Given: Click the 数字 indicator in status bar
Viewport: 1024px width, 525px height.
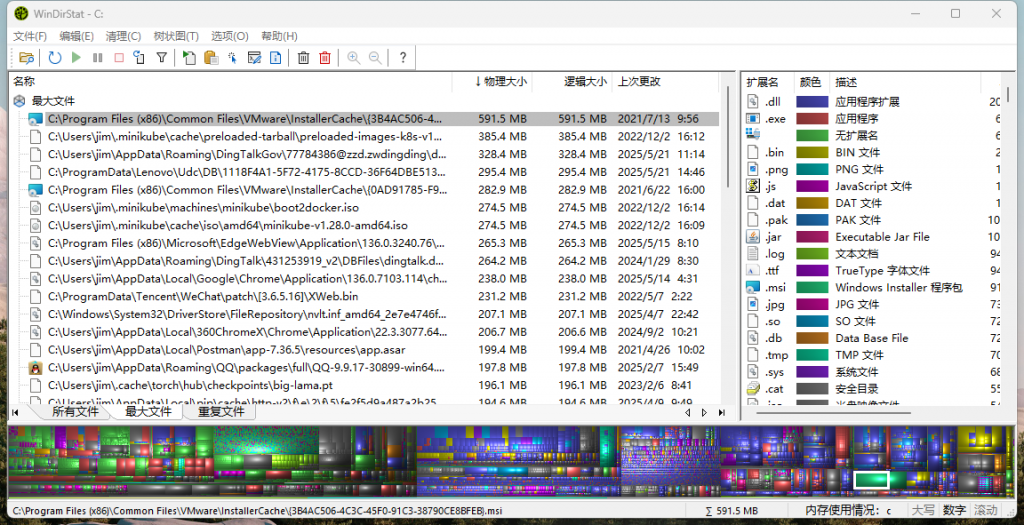Looking at the screenshot, I should [954, 510].
